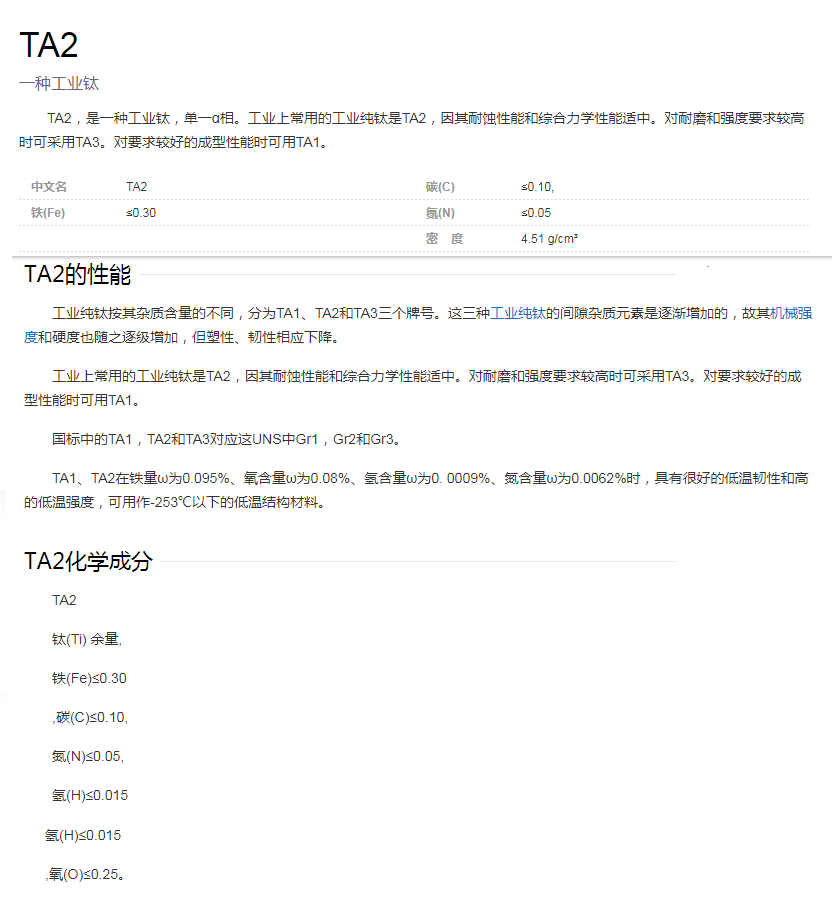The image size is (832, 902).
Task: Click the 铁(Fe)≤0.30 composition line
Action: [x=89, y=678]
